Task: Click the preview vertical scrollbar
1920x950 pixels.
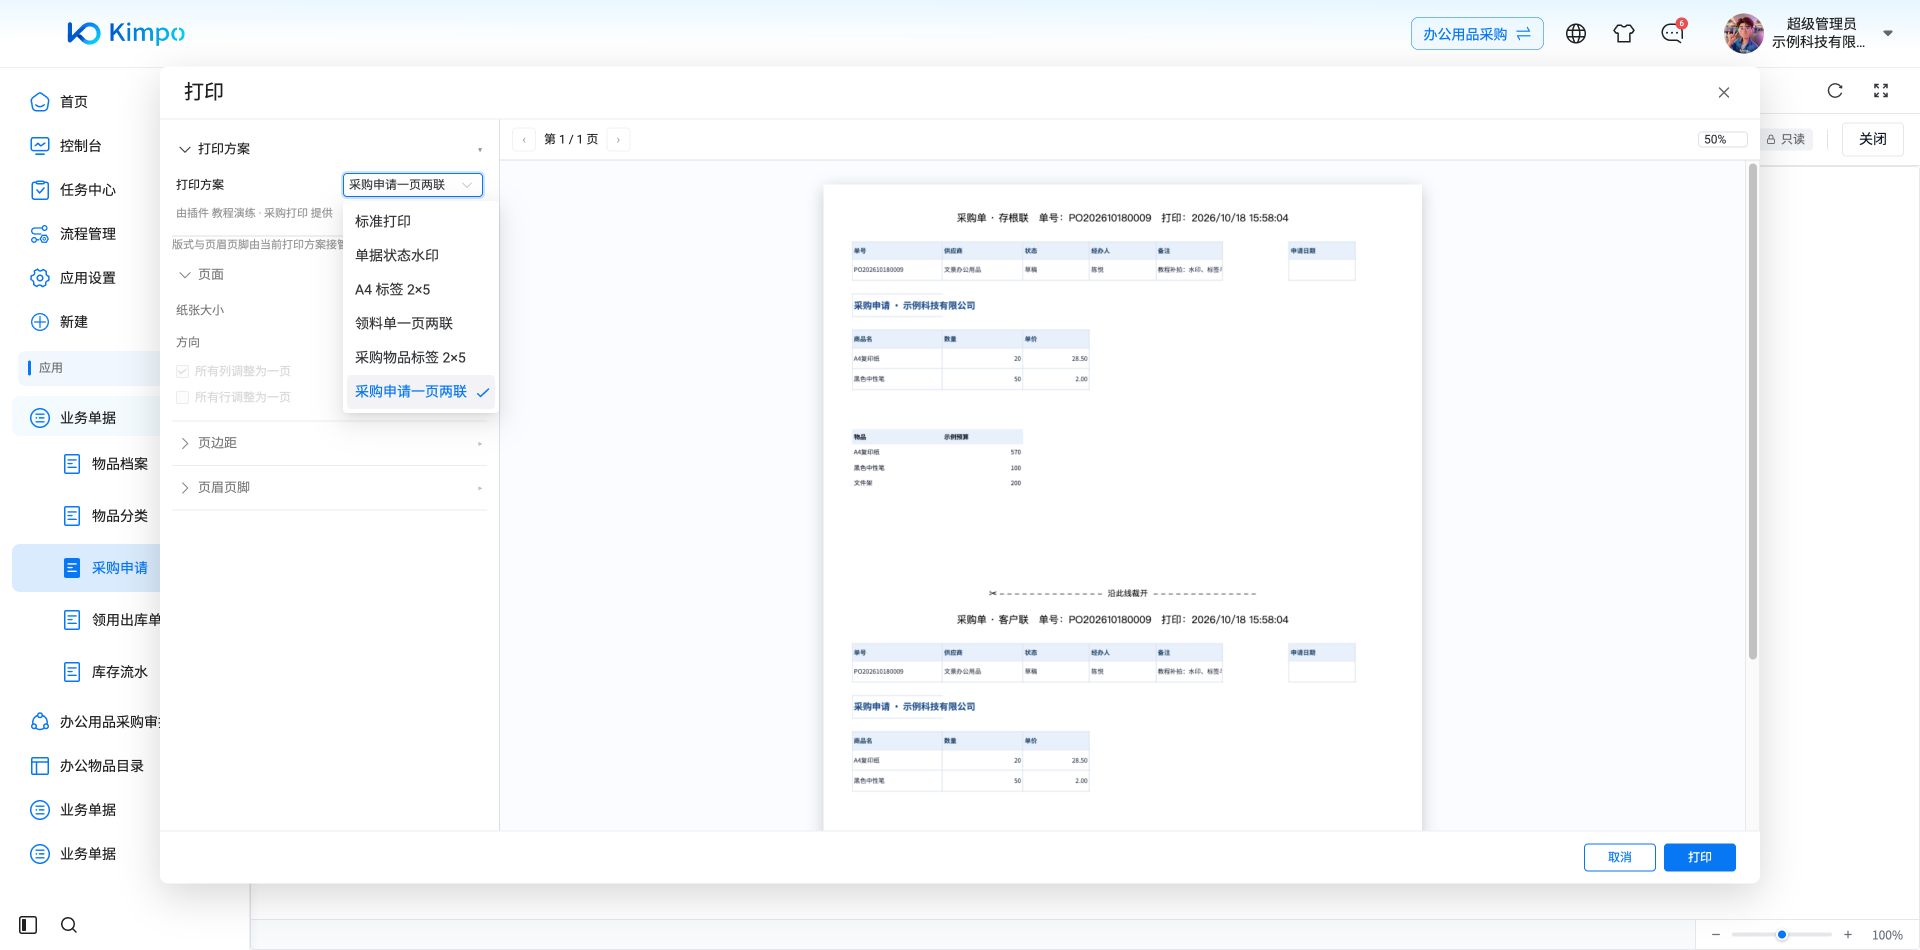Action: pos(1752,411)
